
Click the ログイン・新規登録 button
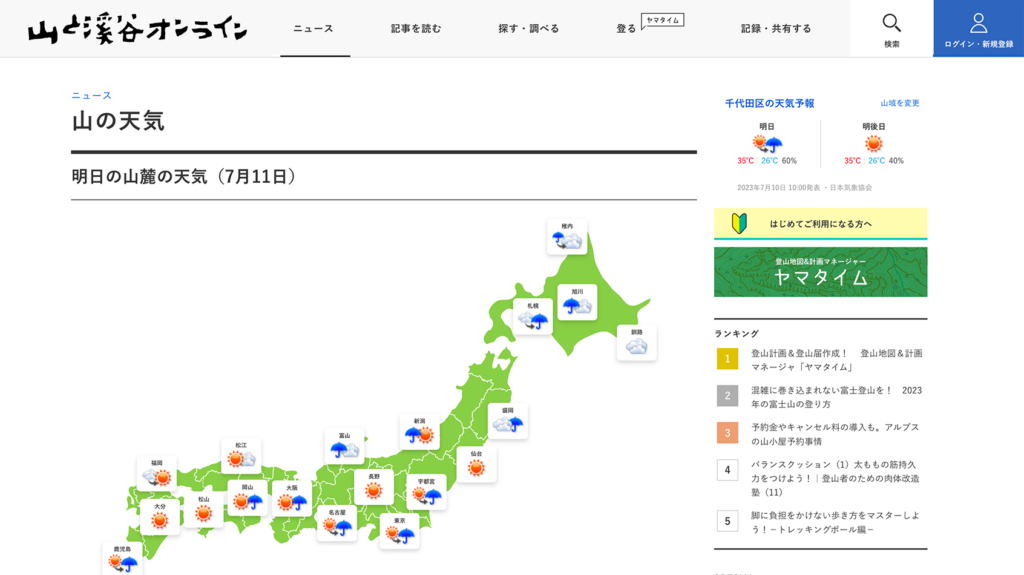978,29
